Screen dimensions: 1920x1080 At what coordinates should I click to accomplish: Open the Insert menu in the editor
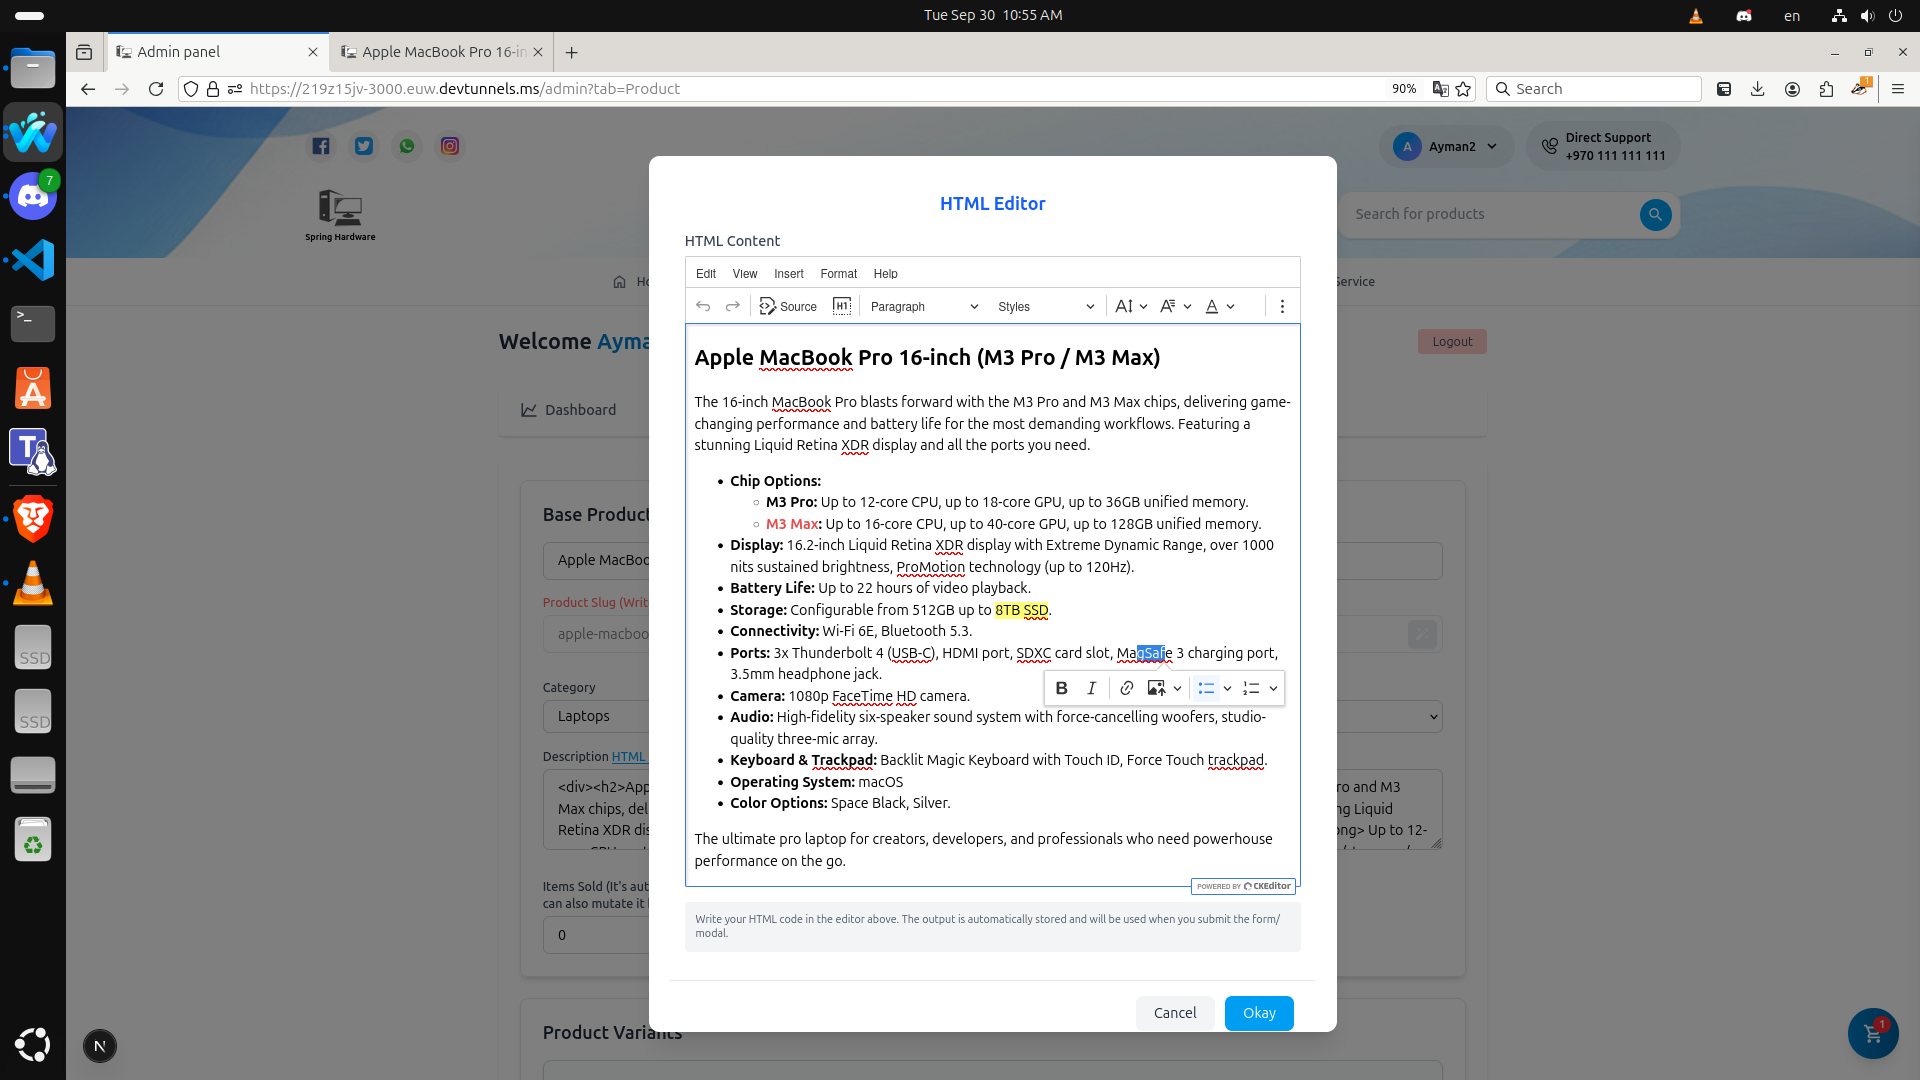[789, 273]
